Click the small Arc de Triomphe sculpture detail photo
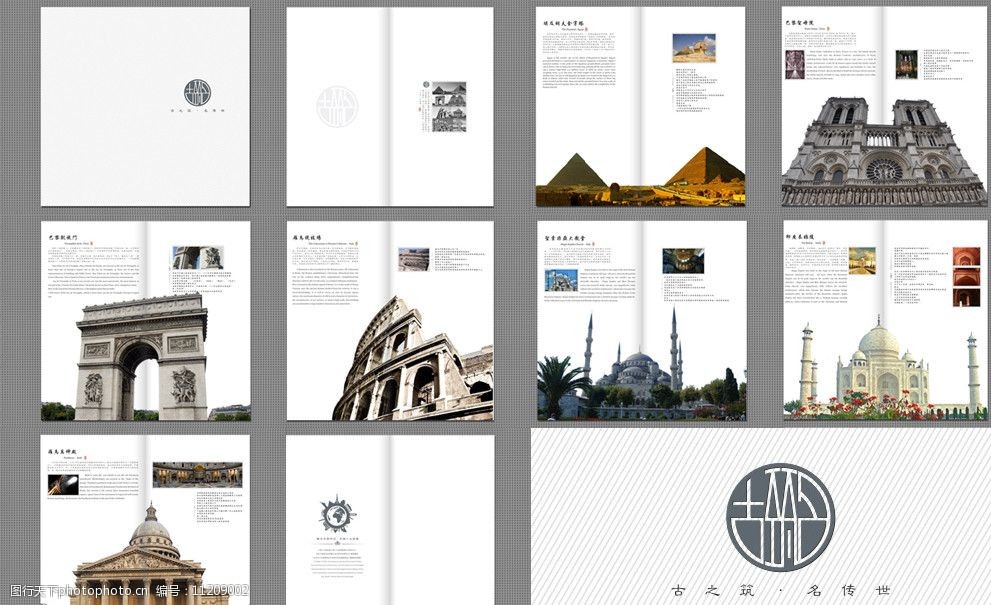991x605 pixels. point(197,258)
